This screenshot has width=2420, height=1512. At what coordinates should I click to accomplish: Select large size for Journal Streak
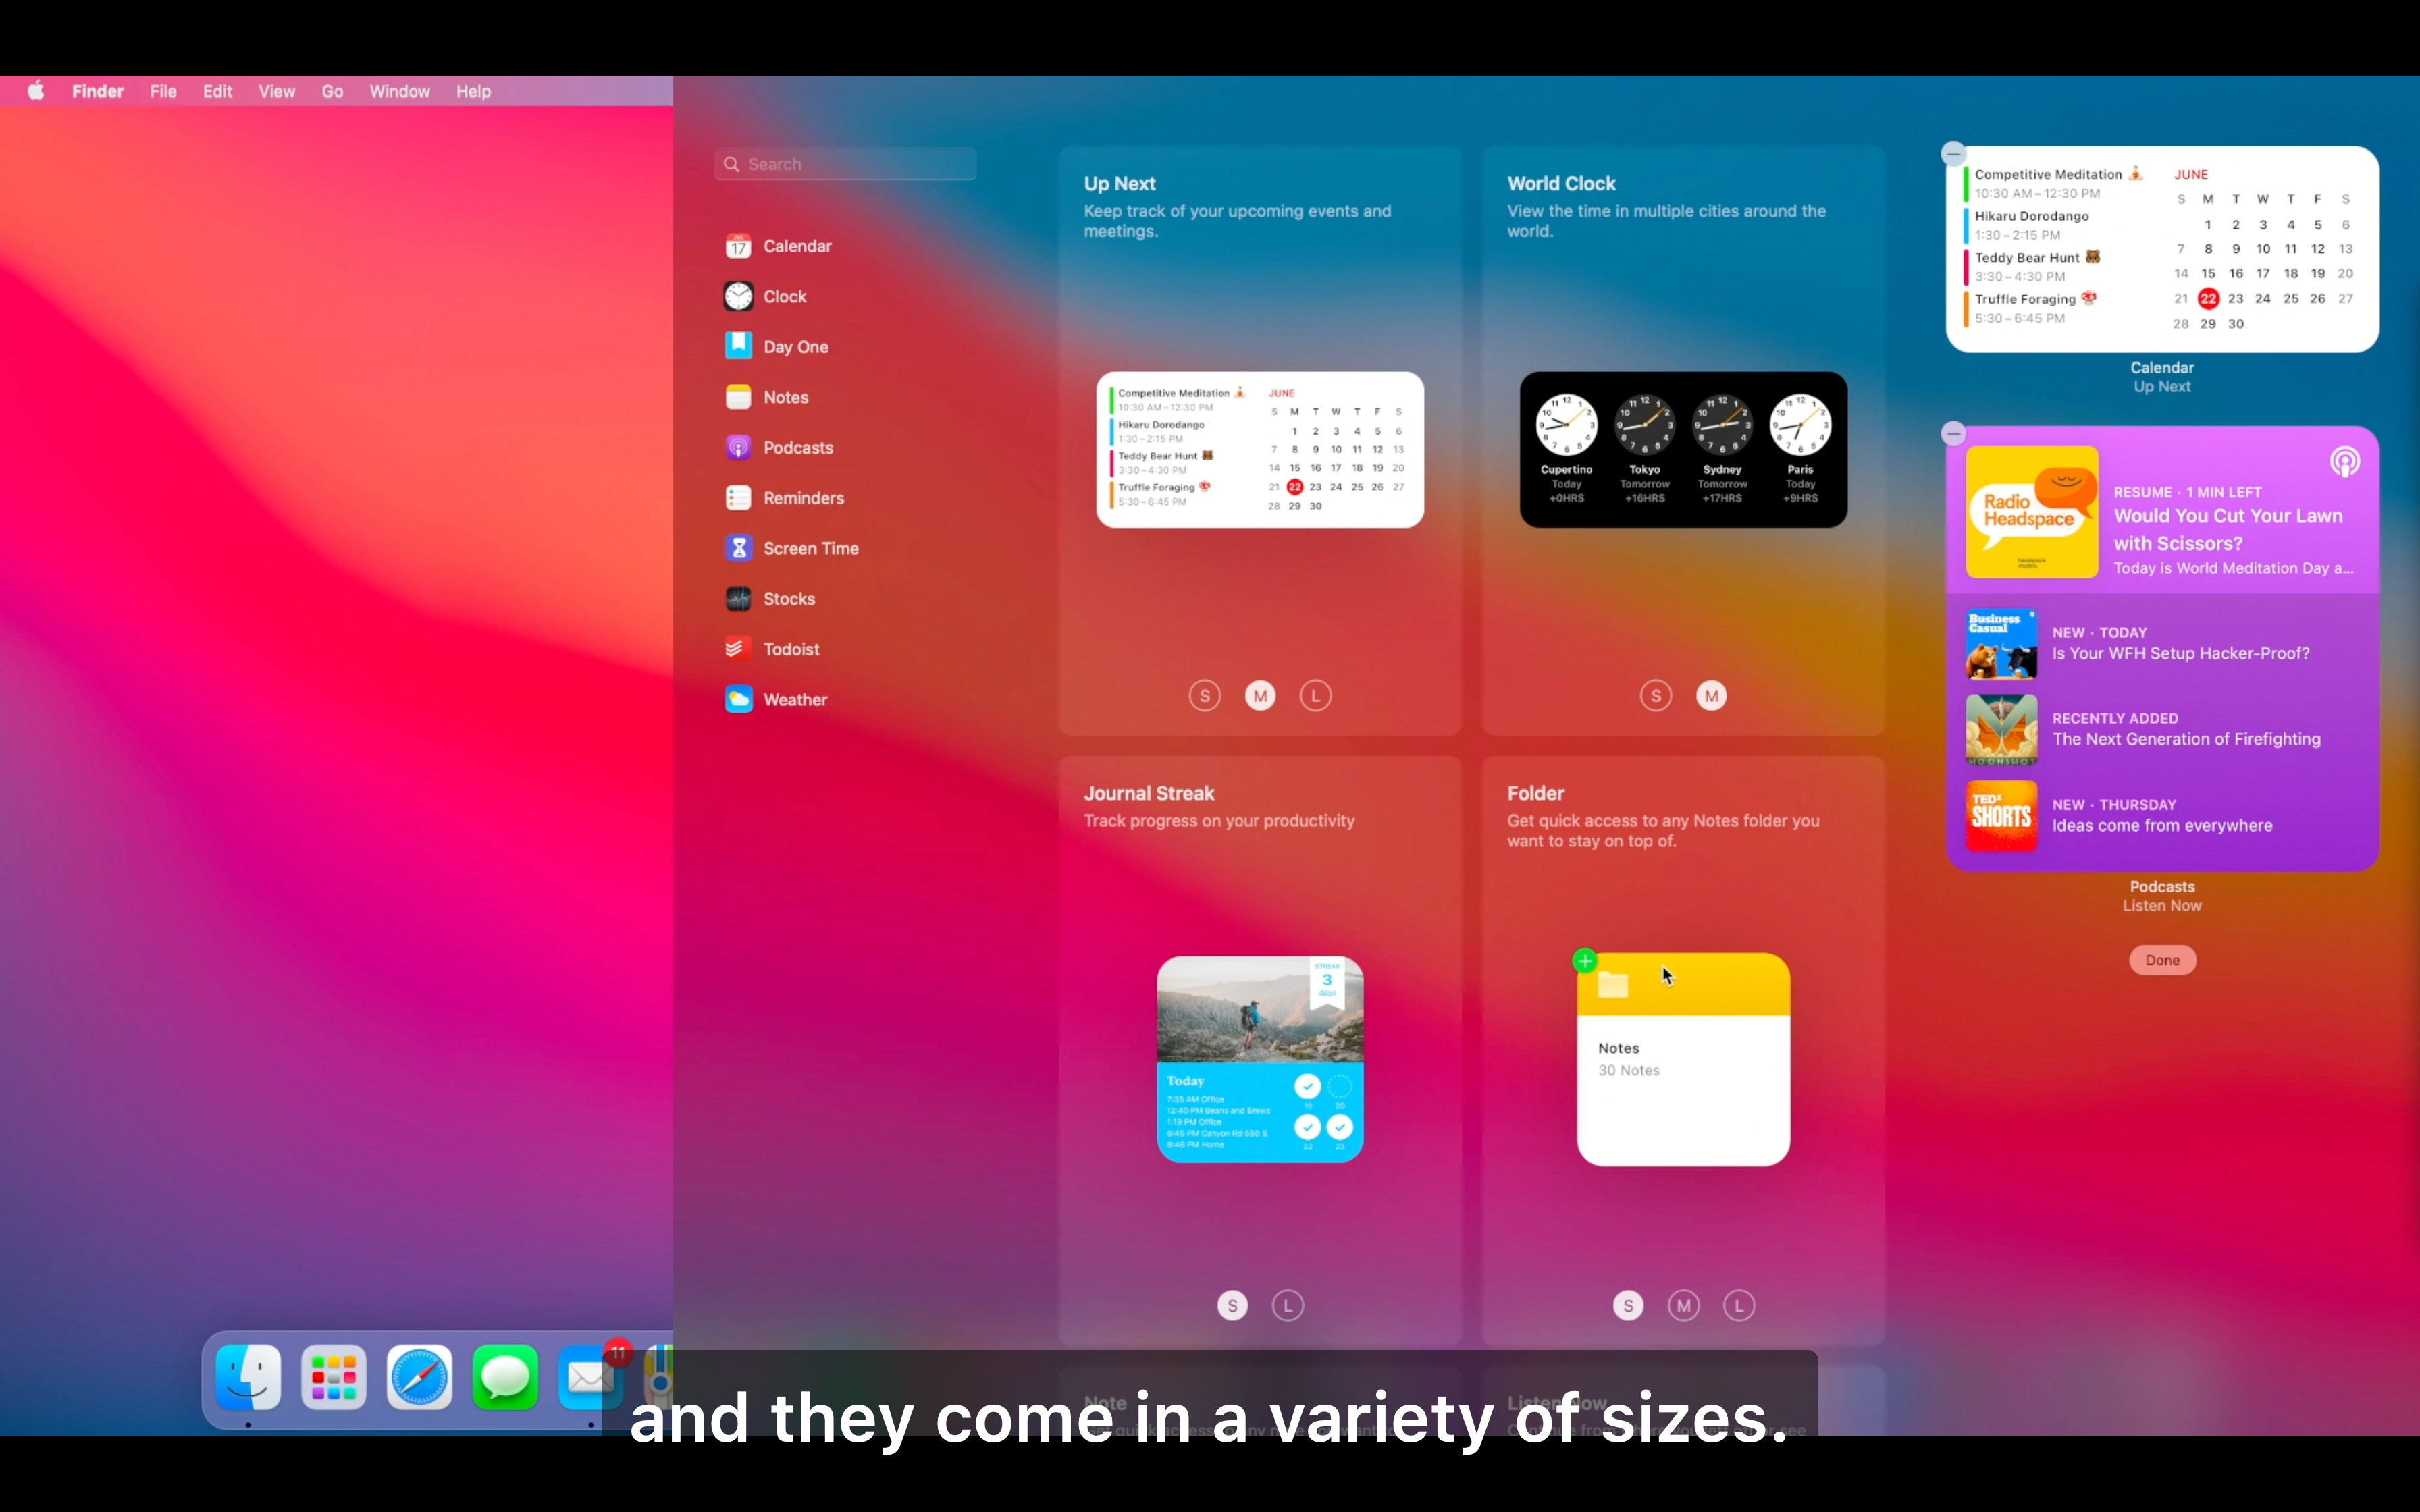[x=1288, y=1306]
